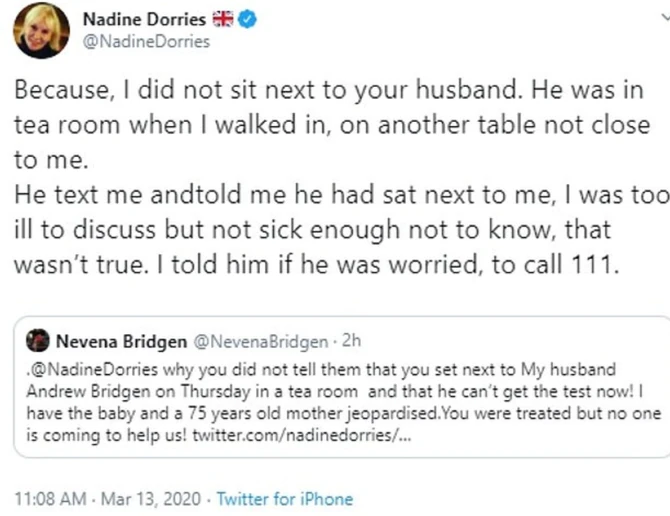Click the Twitter for iPhone source link

click(285, 497)
